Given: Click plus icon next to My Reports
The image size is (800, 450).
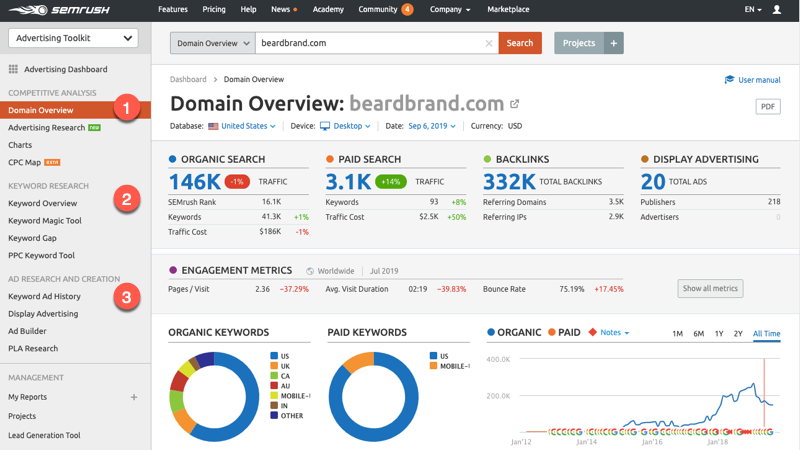Looking at the screenshot, I should coord(134,397).
